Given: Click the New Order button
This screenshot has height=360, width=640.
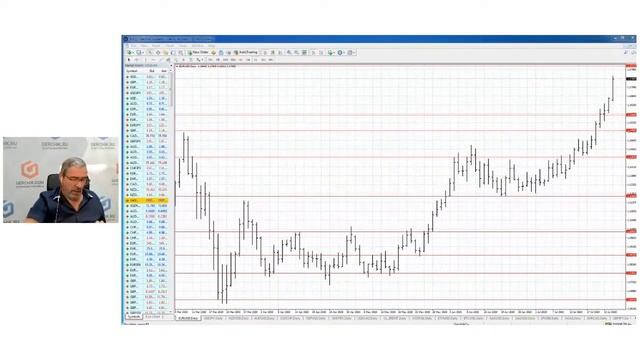Looking at the screenshot, I should [x=198, y=52].
